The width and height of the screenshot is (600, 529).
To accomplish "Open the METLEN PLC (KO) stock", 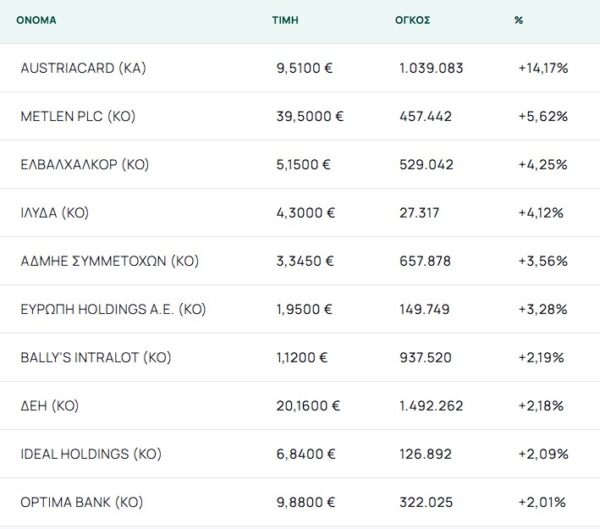I will (x=78, y=116).
